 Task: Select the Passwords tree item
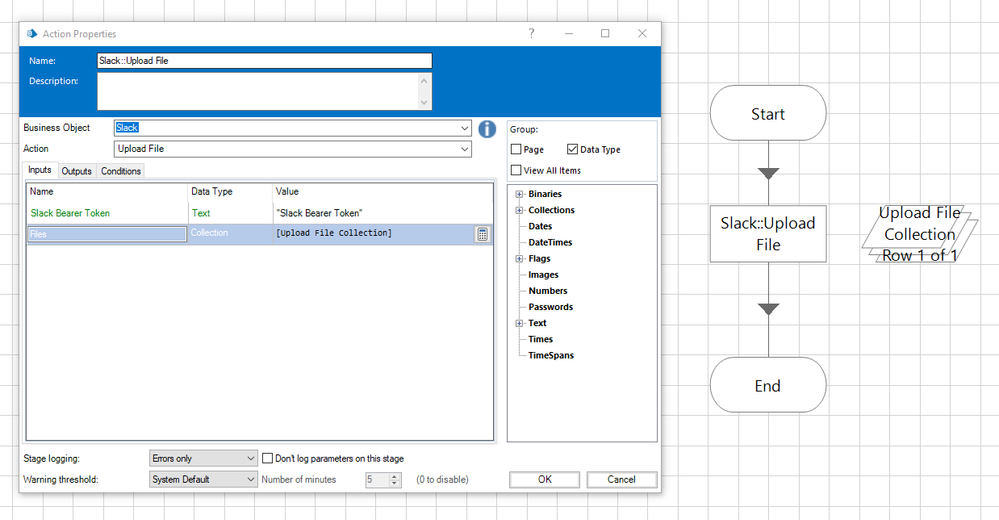coord(550,307)
